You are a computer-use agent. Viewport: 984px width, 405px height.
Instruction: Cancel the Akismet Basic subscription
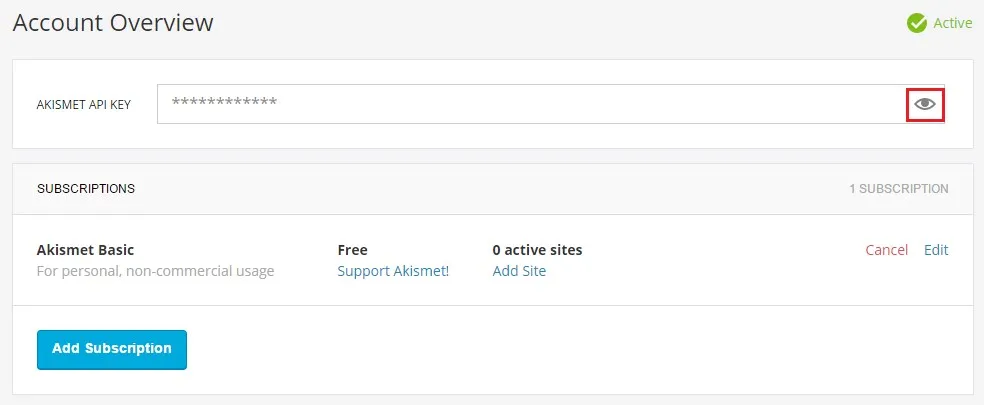[x=886, y=250]
